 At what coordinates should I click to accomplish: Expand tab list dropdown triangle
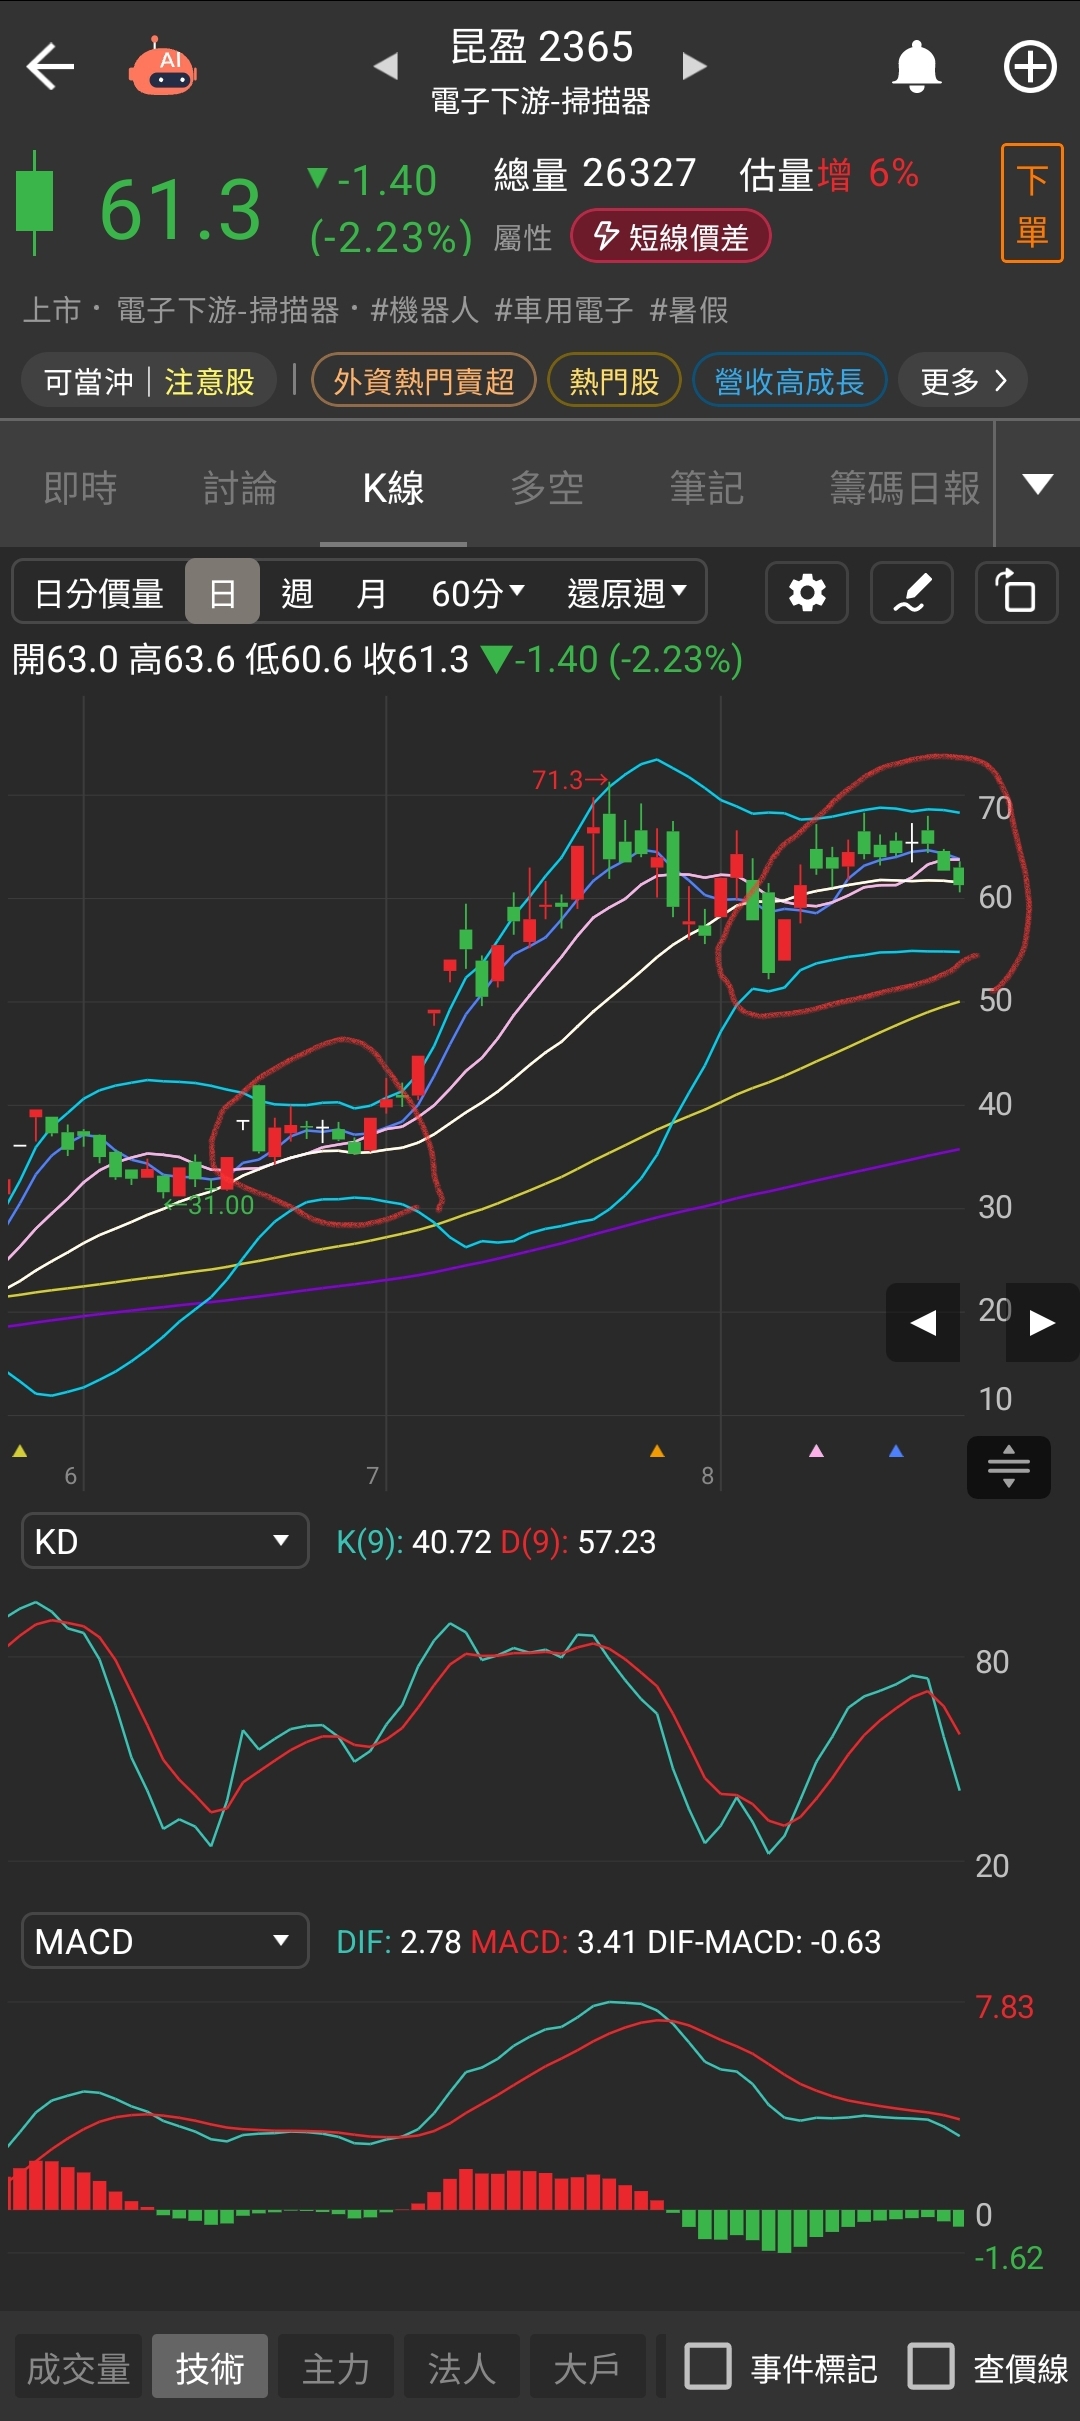(1038, 484)
